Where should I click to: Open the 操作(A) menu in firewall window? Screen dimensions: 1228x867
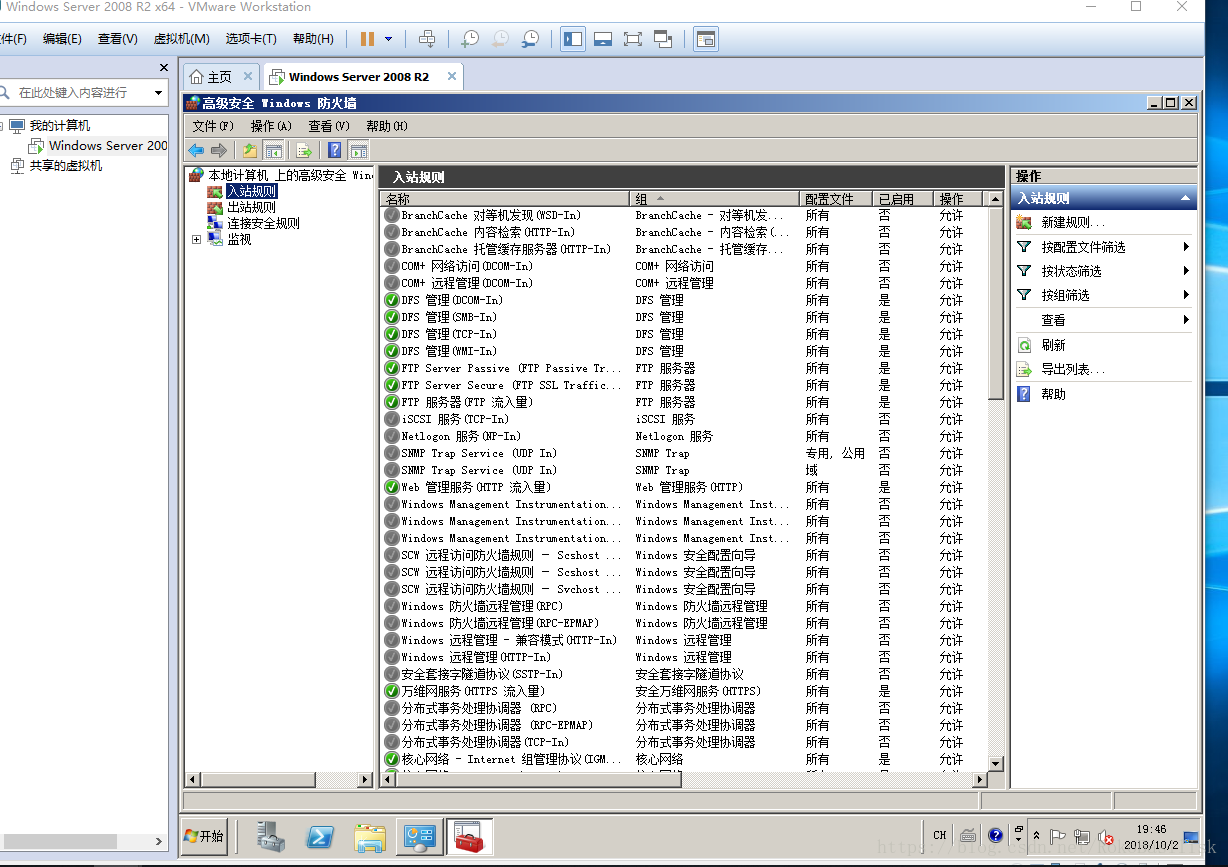point(270,126)
